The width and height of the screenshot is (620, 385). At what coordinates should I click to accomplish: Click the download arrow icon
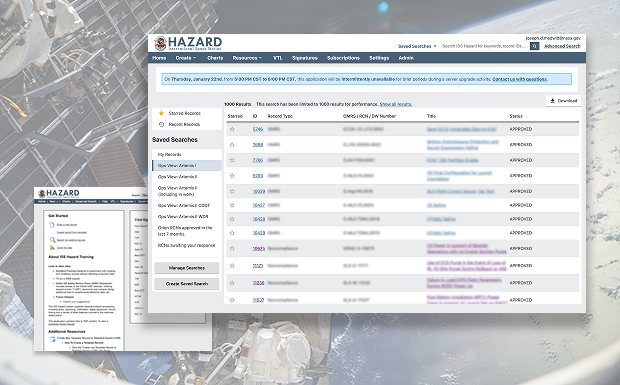point(553,101)
